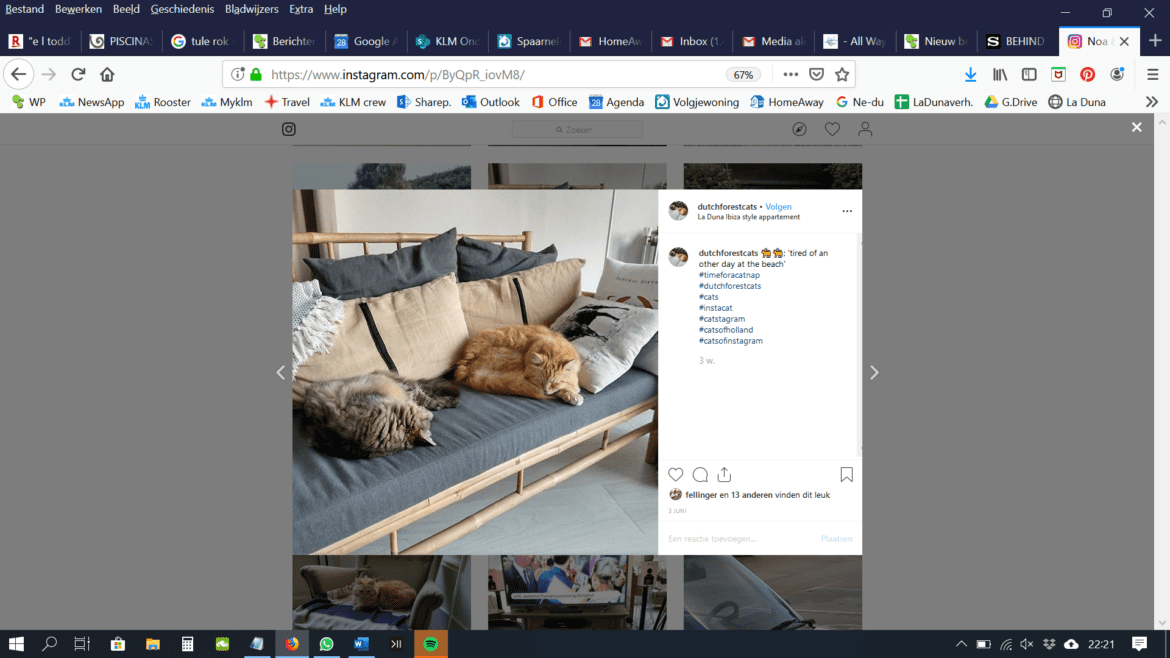This screenshot has width=1170, height=658.
Task: Open page actions three-dot menu in address bar
Action: 791,75
